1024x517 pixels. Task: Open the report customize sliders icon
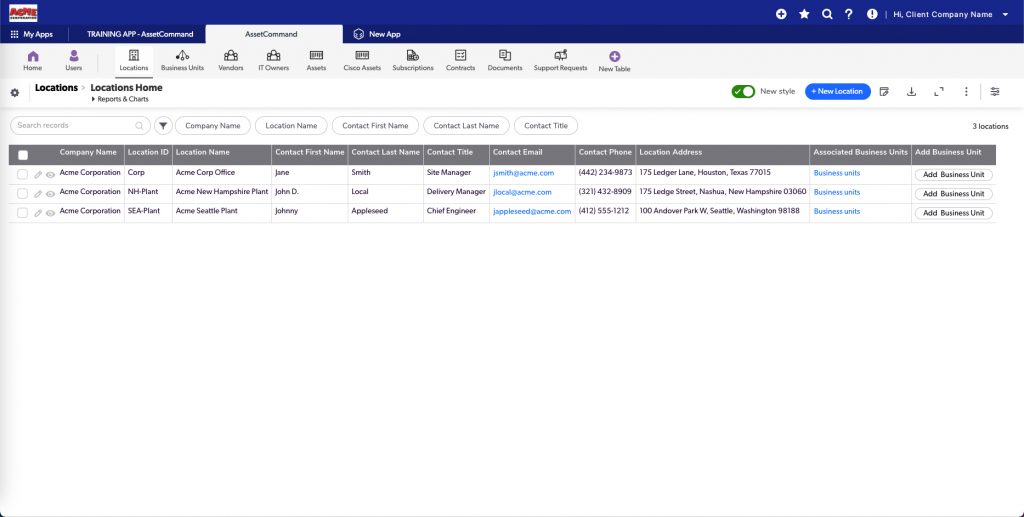coord(995,91)
